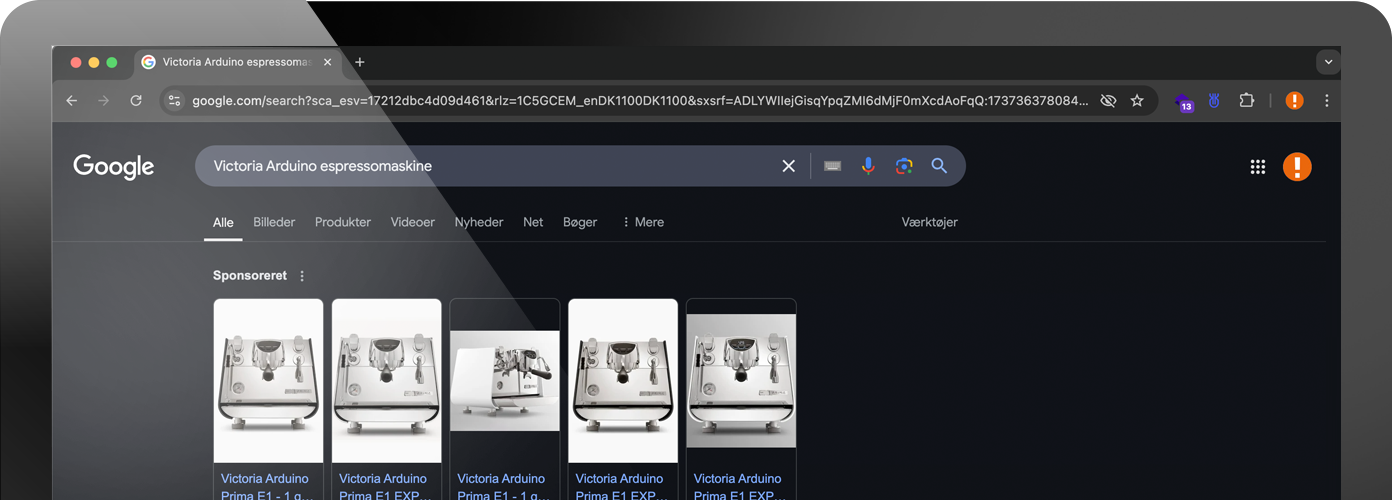Open Chrome profile icon in toolbar
This screenshot has height=500, width=1392.
[x=1294, y=101]
